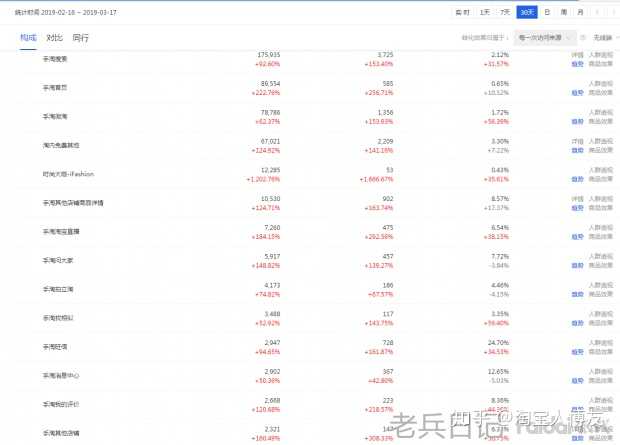620x445 pixels.
Task: Go to previous date period arrow
Action: 598,12
